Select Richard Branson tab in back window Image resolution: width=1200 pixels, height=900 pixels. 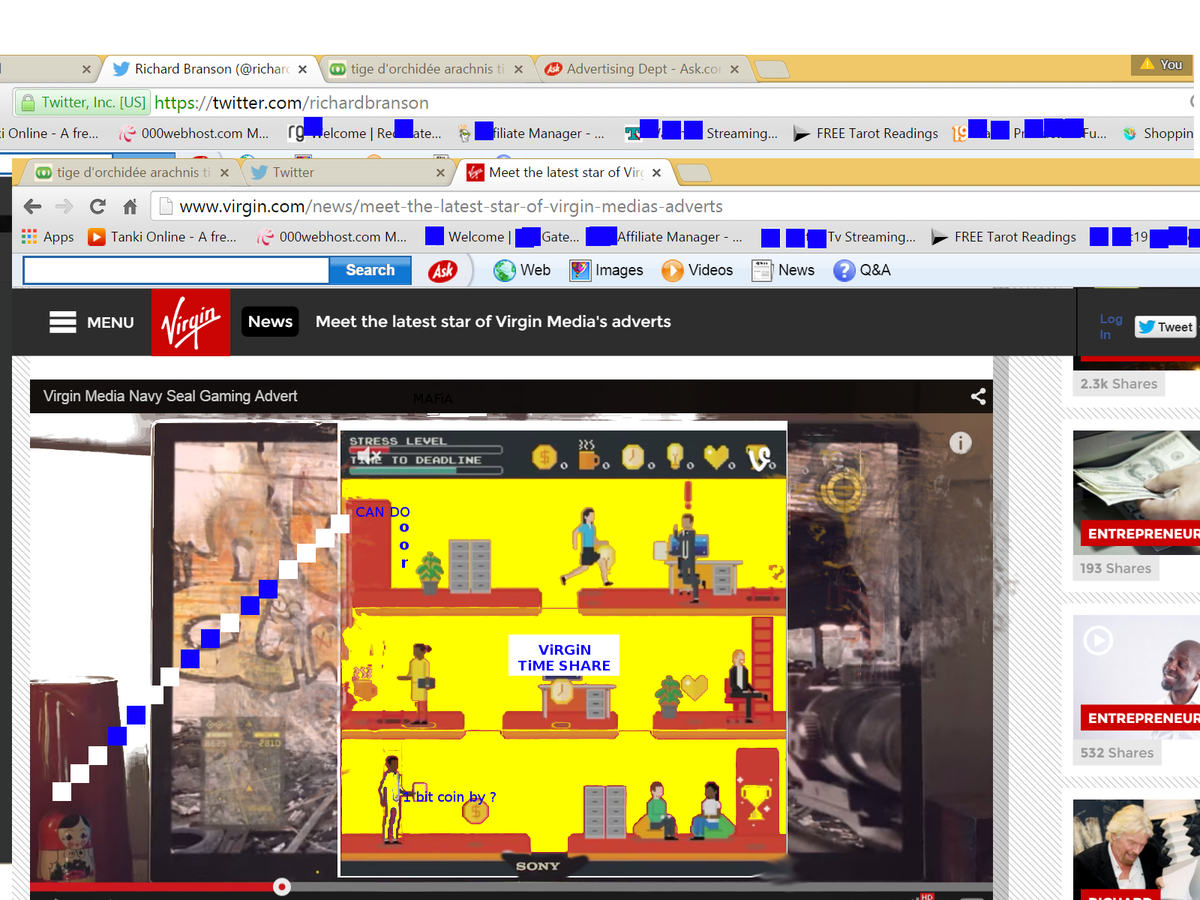(210, 69)
